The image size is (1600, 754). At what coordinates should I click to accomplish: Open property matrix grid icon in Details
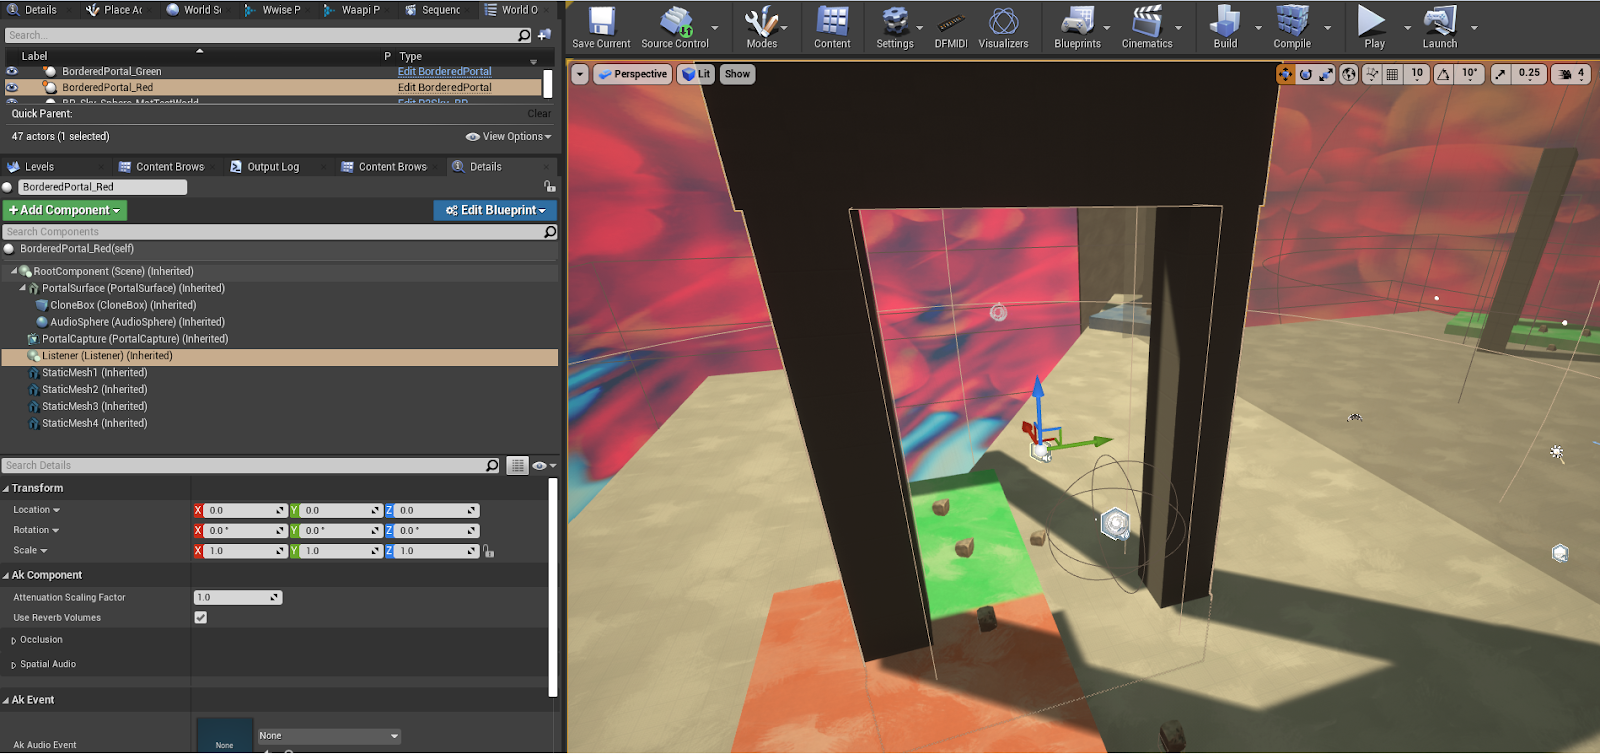(x=517, y=466)
